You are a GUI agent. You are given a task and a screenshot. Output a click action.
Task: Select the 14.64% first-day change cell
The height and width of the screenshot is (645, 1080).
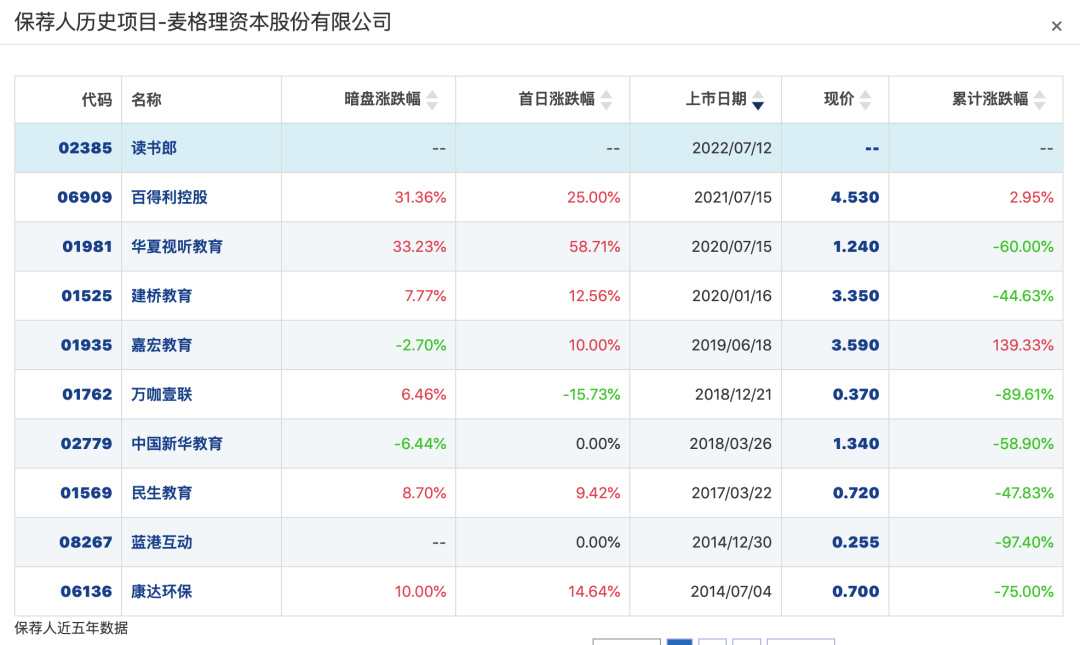(594, 591)
